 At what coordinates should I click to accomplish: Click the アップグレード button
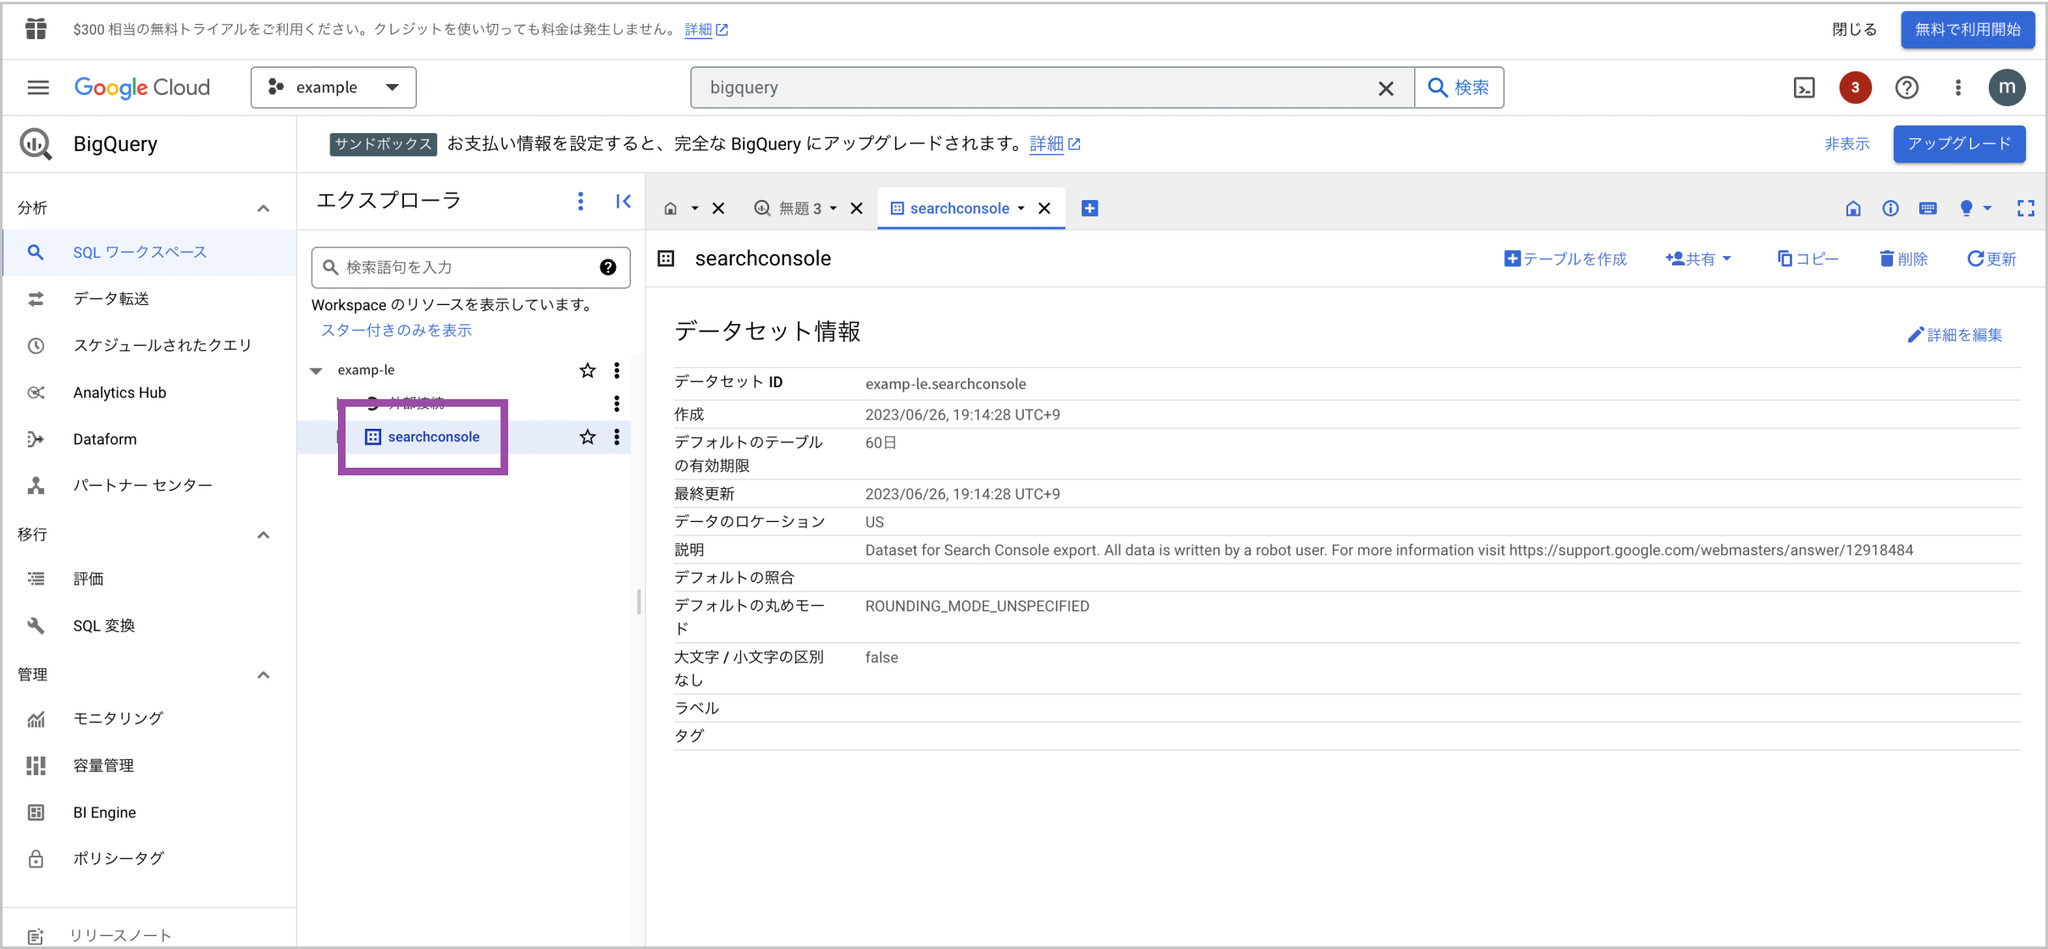(x=1959, y=144)
